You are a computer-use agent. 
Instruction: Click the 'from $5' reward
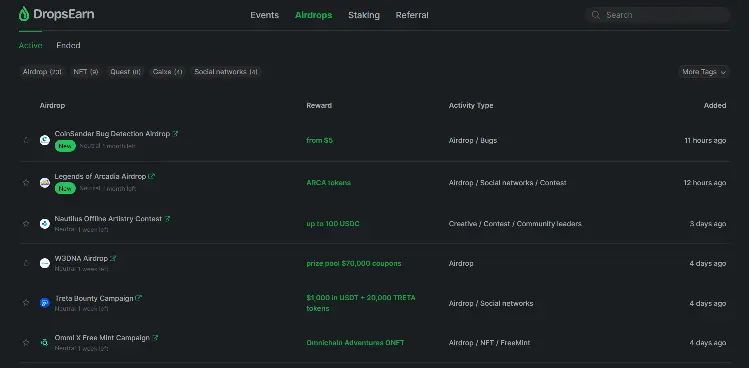tap(320, 141)
